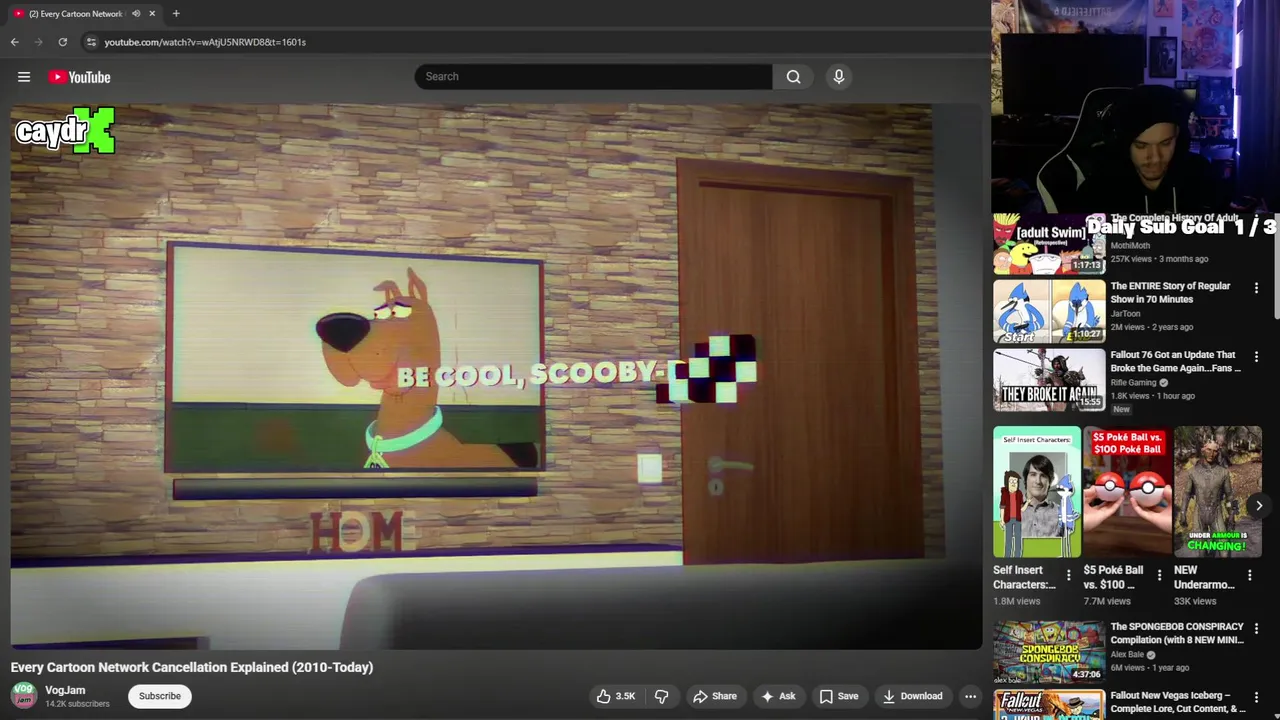The width and height of the screenshot is (1280, 720).
Task: Open the $5 Poké Ball short
Action: tap(1127, 491)
